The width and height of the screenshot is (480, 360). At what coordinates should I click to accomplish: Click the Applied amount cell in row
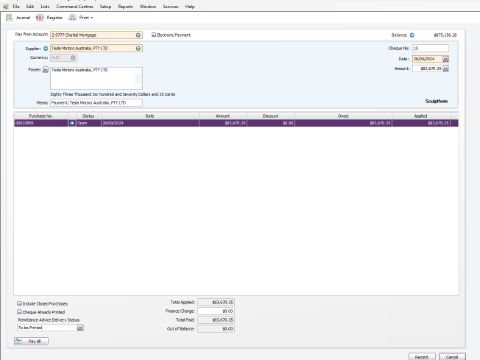point(421,123)
